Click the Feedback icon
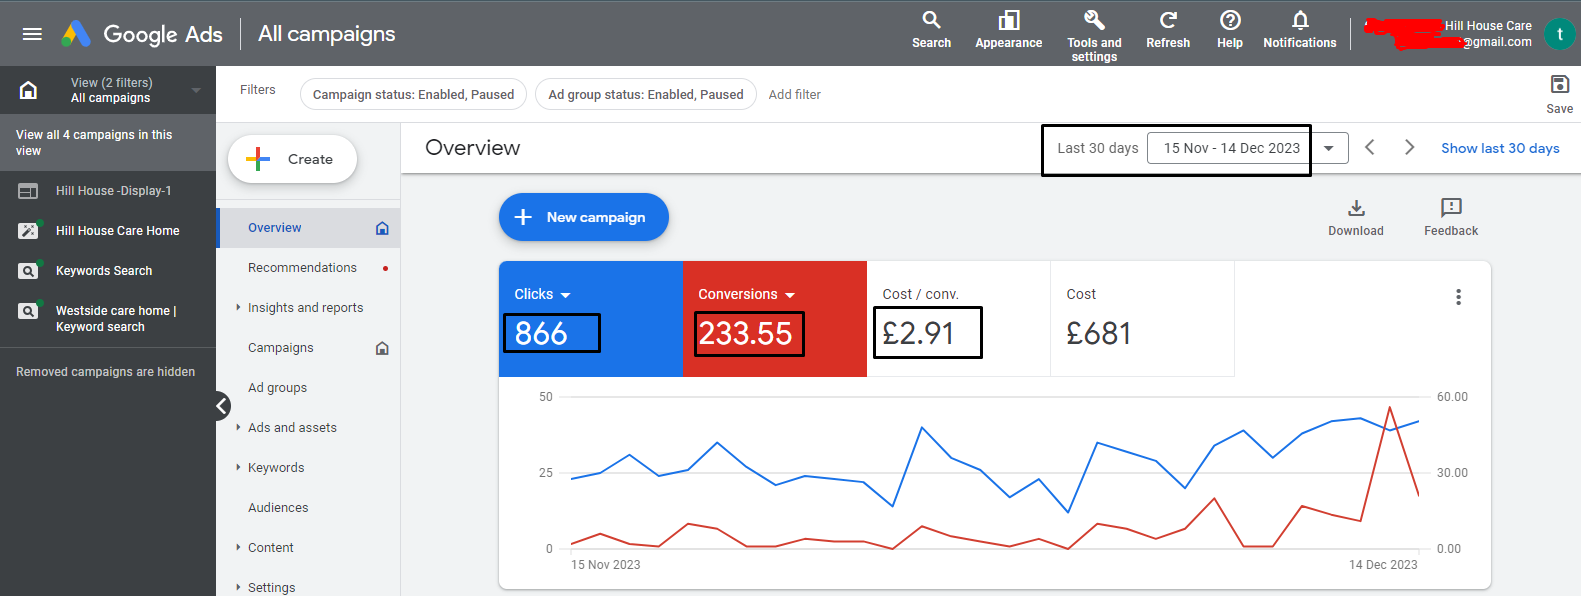Screen dimensions: 1581x596 click(1450, 208)
